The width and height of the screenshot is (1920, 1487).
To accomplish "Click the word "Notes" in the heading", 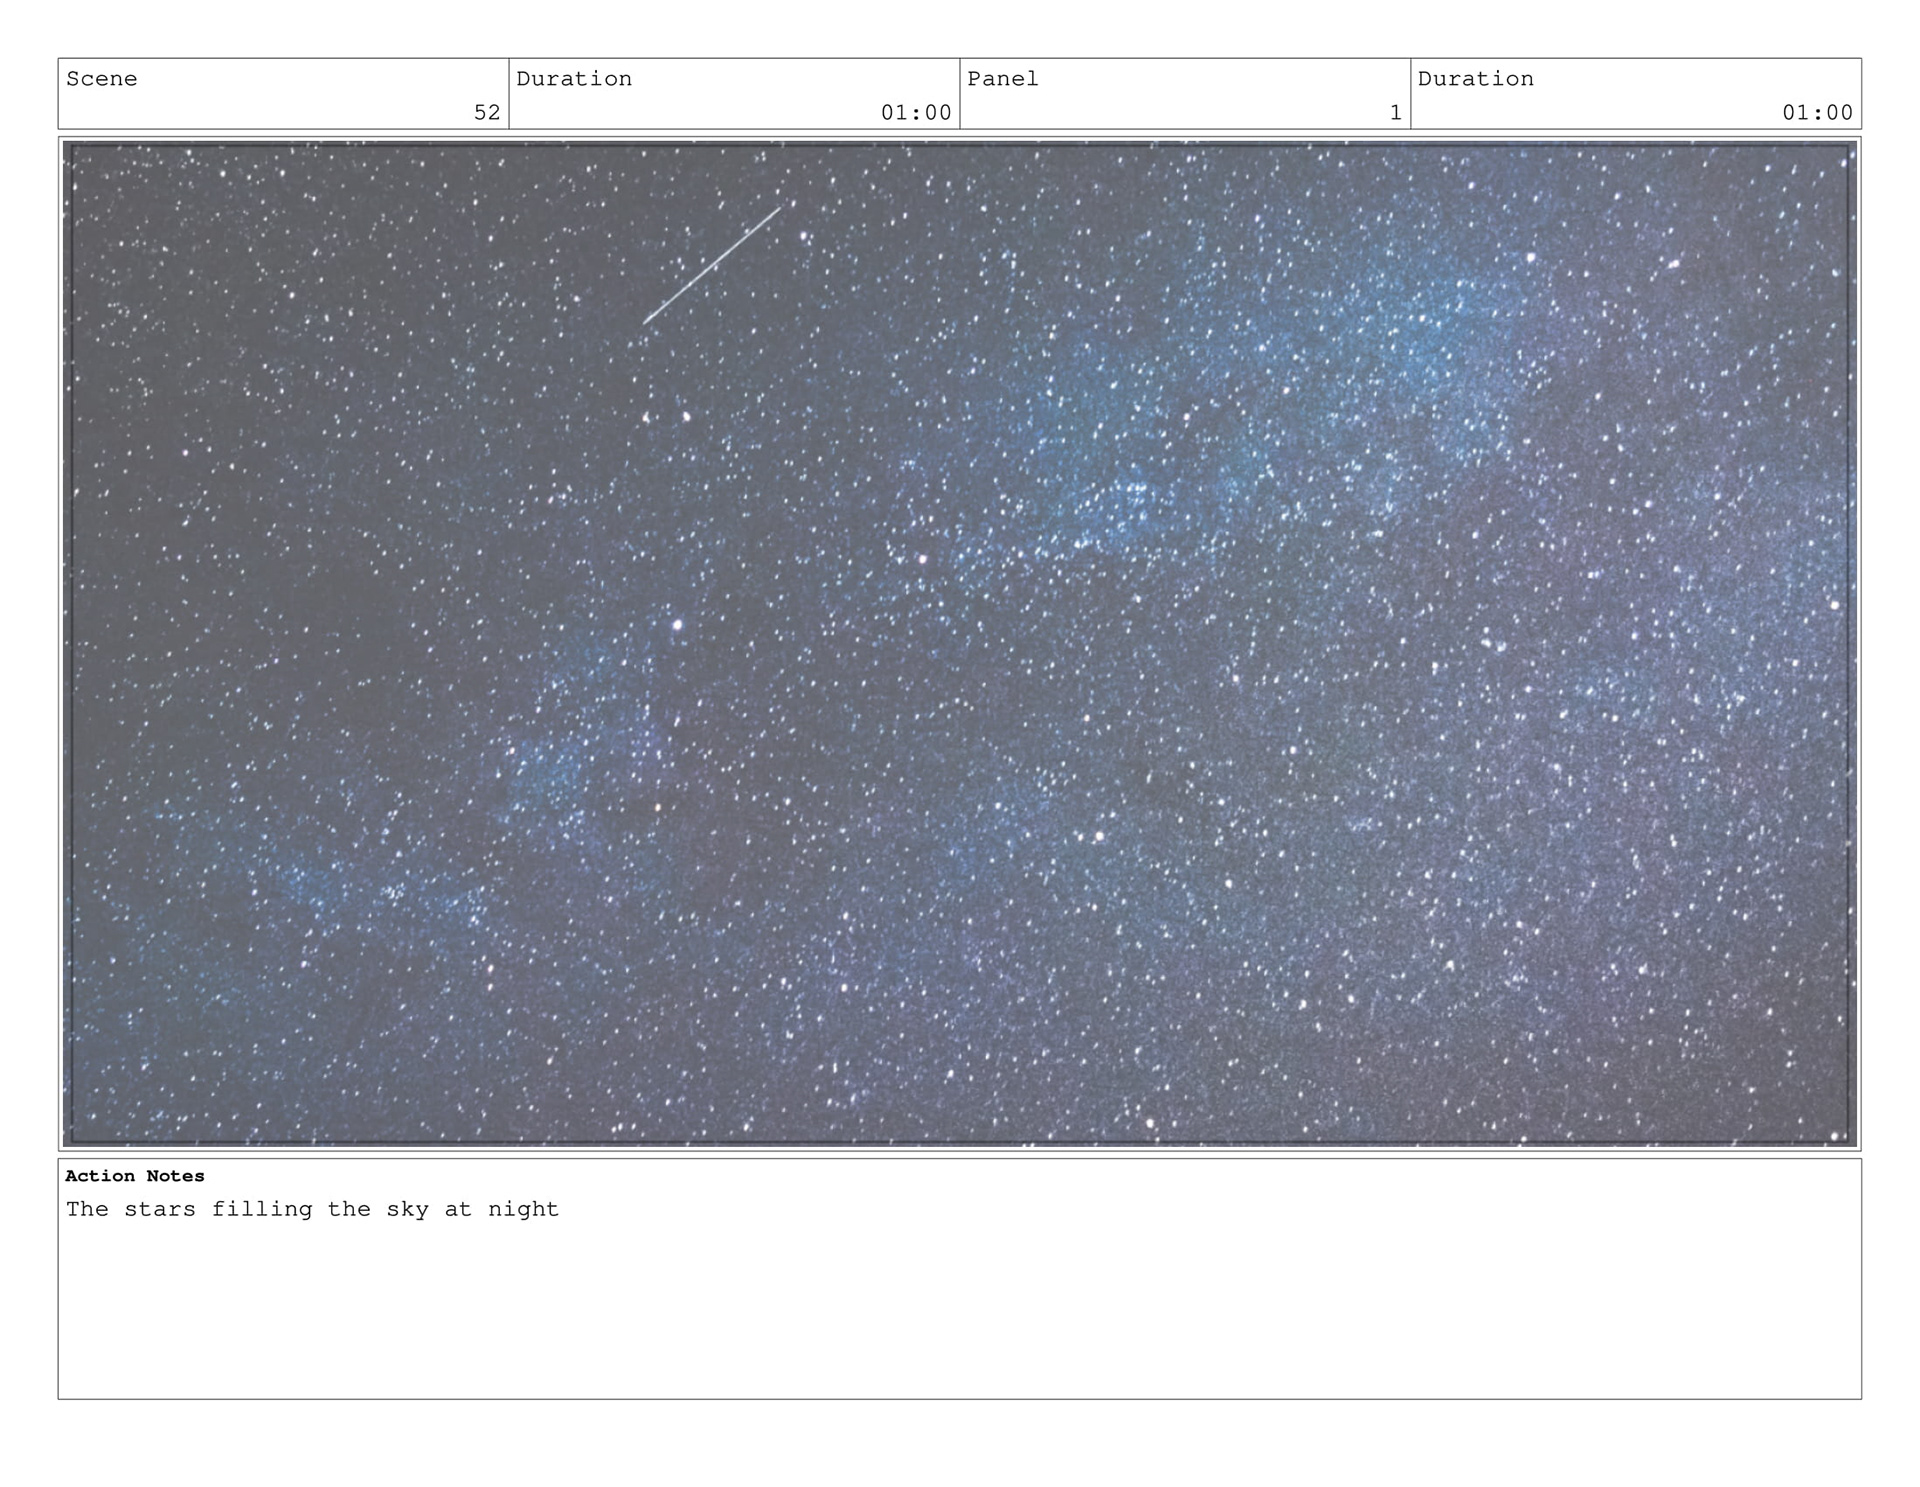I will 175,1176.
